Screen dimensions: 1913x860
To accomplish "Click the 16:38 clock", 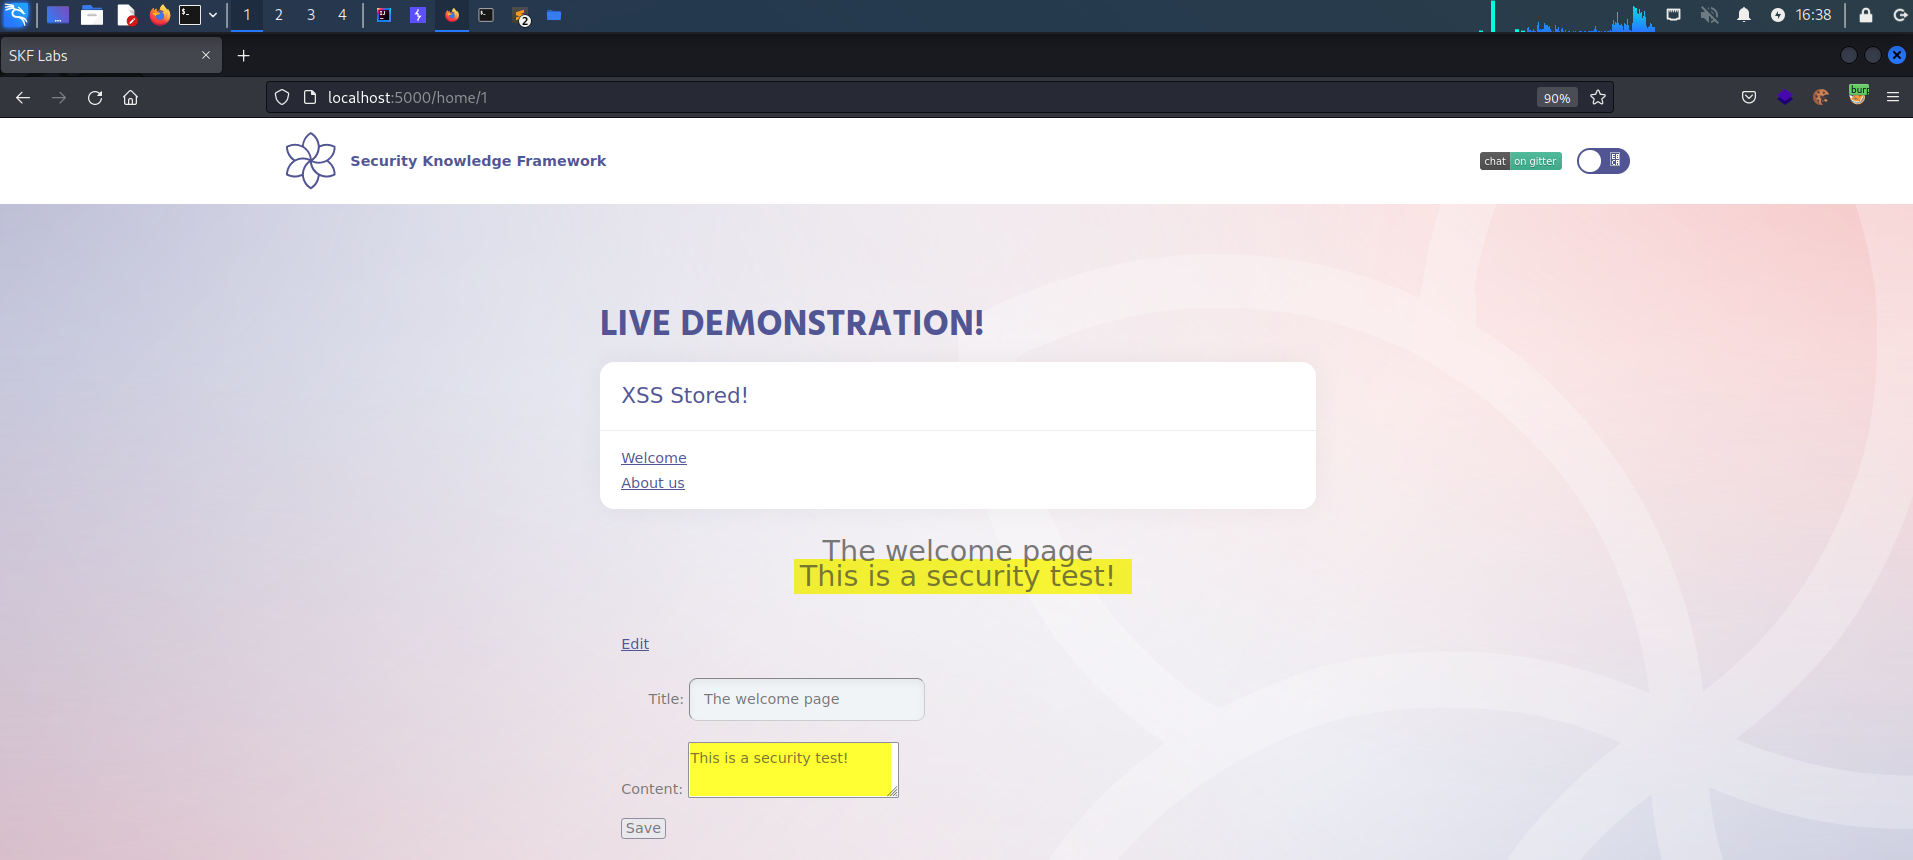I will (x=1813, y=15).
